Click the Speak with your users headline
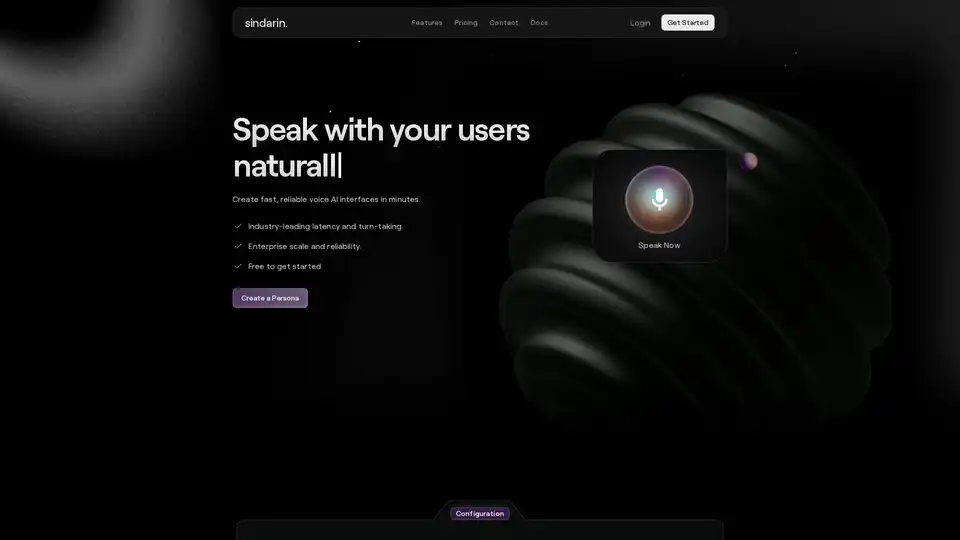Image resolution: width=960 pixels, height=540 pixels. (x=381, y=148)
